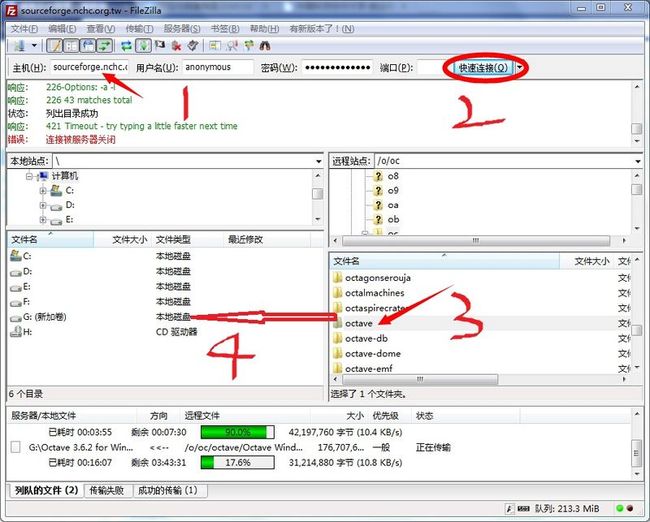Select the ob folder in remote tree

pyautogui.click(x=393, y=219)
